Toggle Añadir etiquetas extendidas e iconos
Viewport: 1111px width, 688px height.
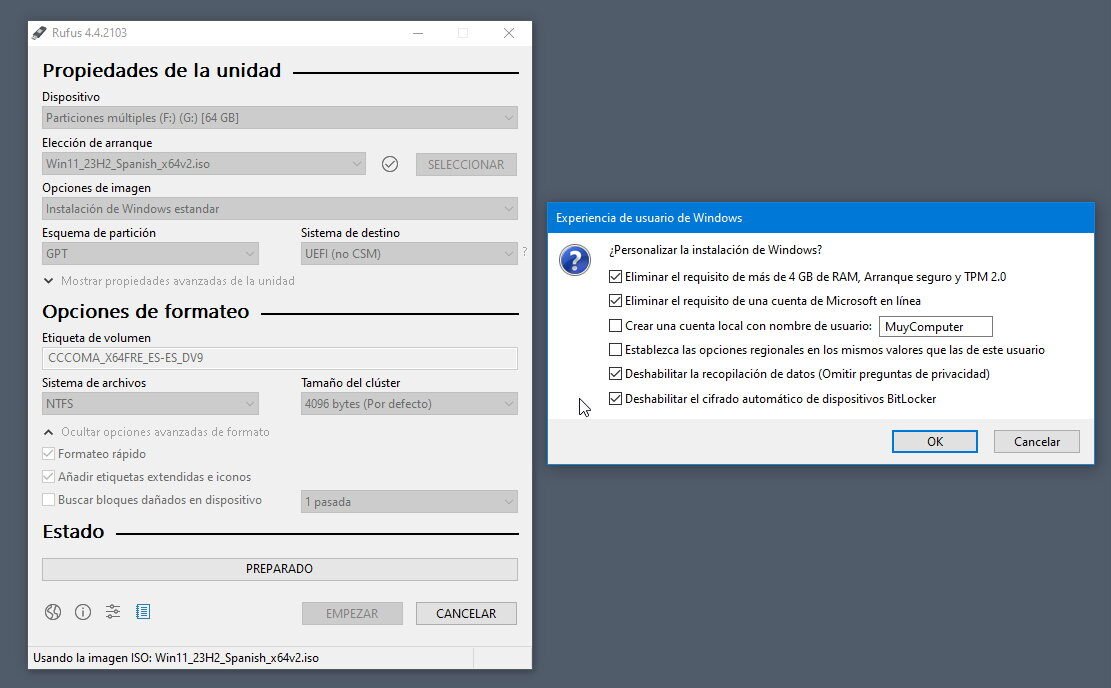click(48, 477)
